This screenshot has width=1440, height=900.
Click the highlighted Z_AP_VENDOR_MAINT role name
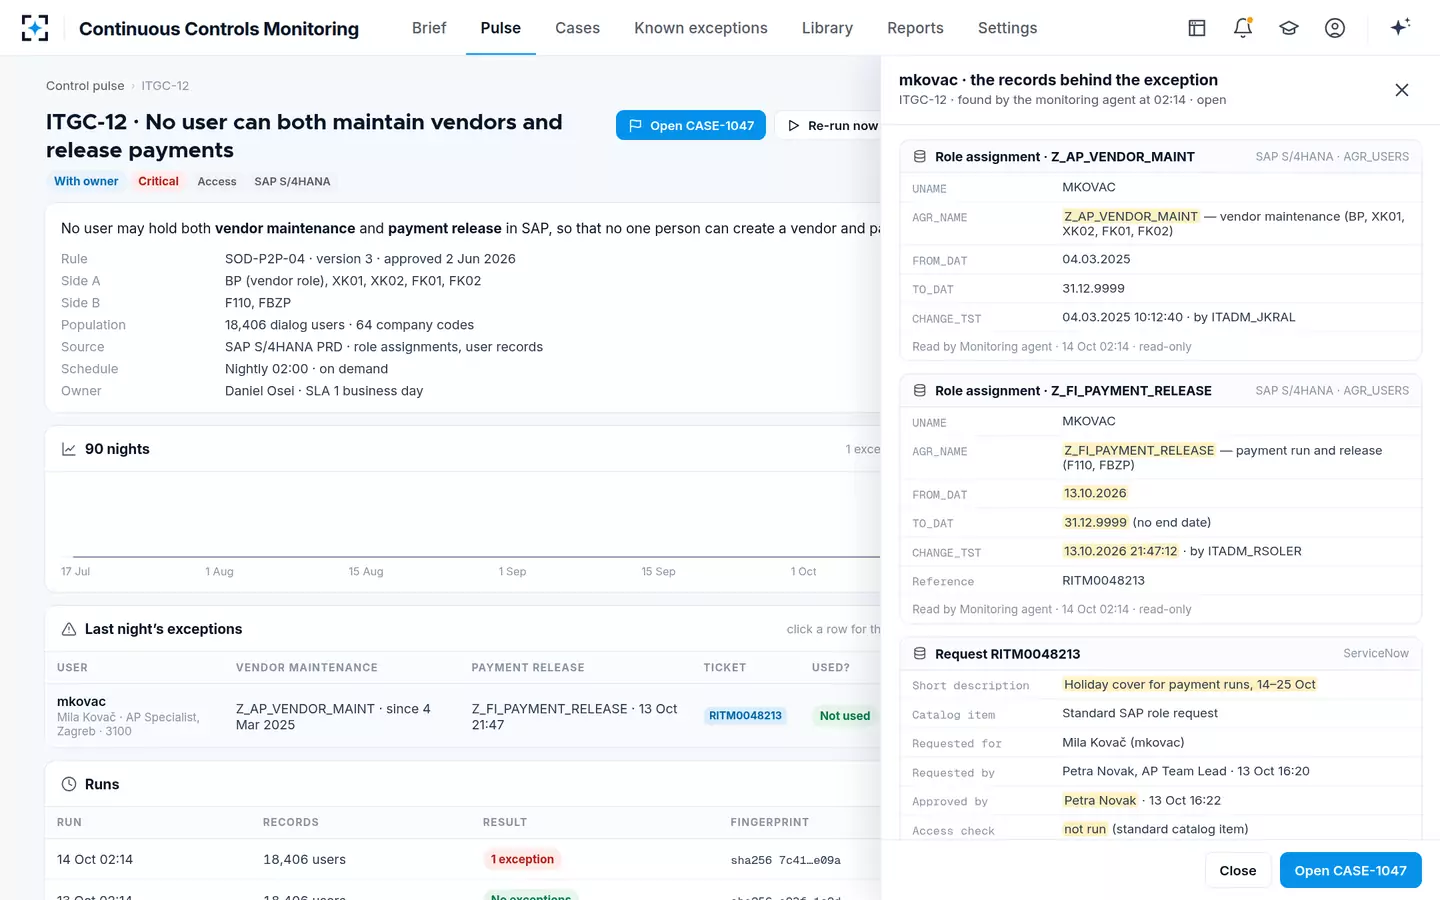(x=1131, y=216)
